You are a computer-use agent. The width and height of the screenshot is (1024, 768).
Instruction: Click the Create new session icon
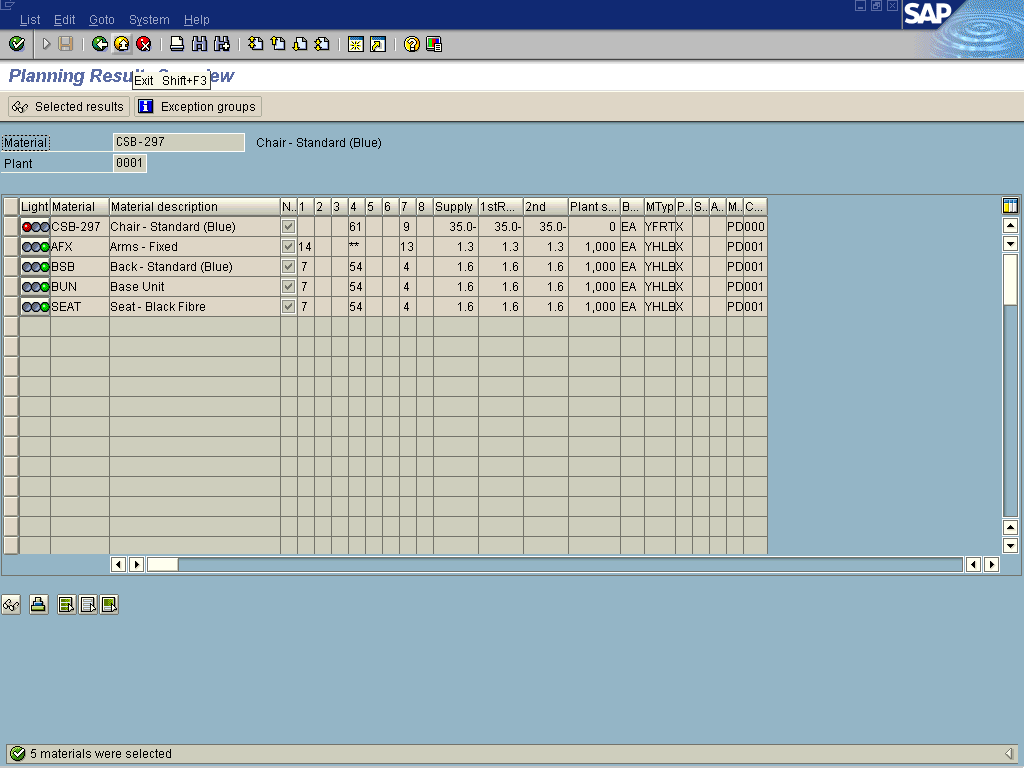tap(356, 44)
